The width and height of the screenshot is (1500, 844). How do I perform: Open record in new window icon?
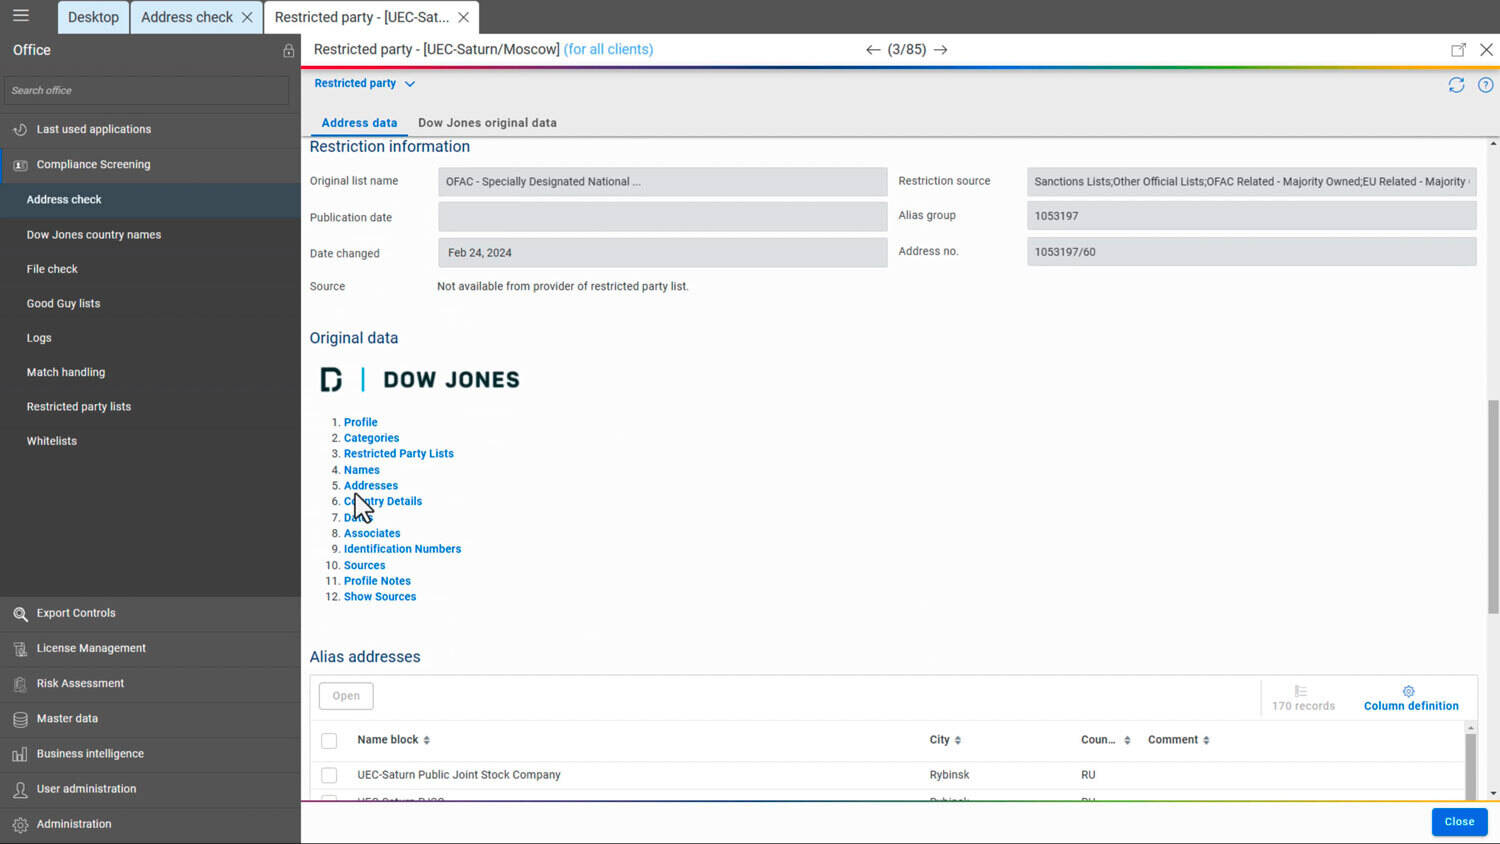(x=1459, y=49)
